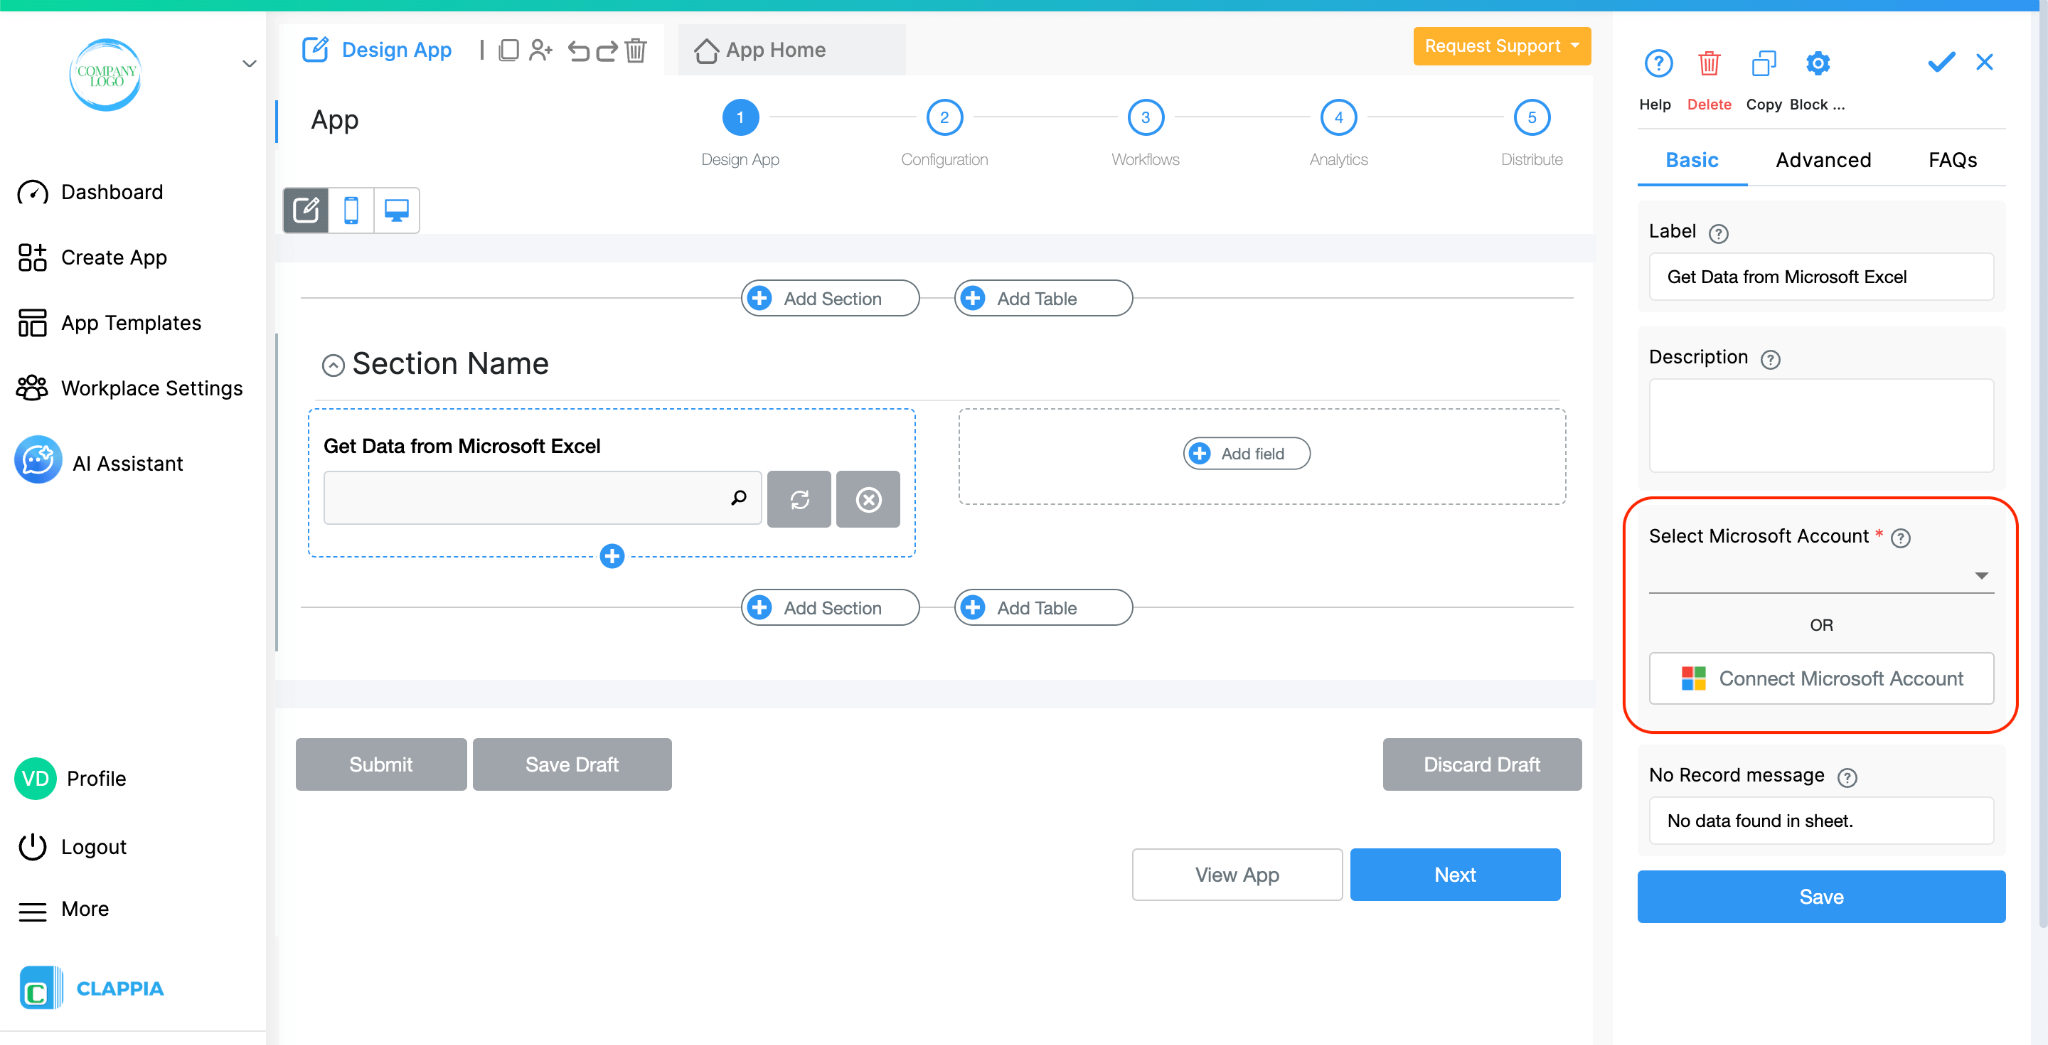Click the Label input field
2048x1045 pixels.
[1821, 277]
